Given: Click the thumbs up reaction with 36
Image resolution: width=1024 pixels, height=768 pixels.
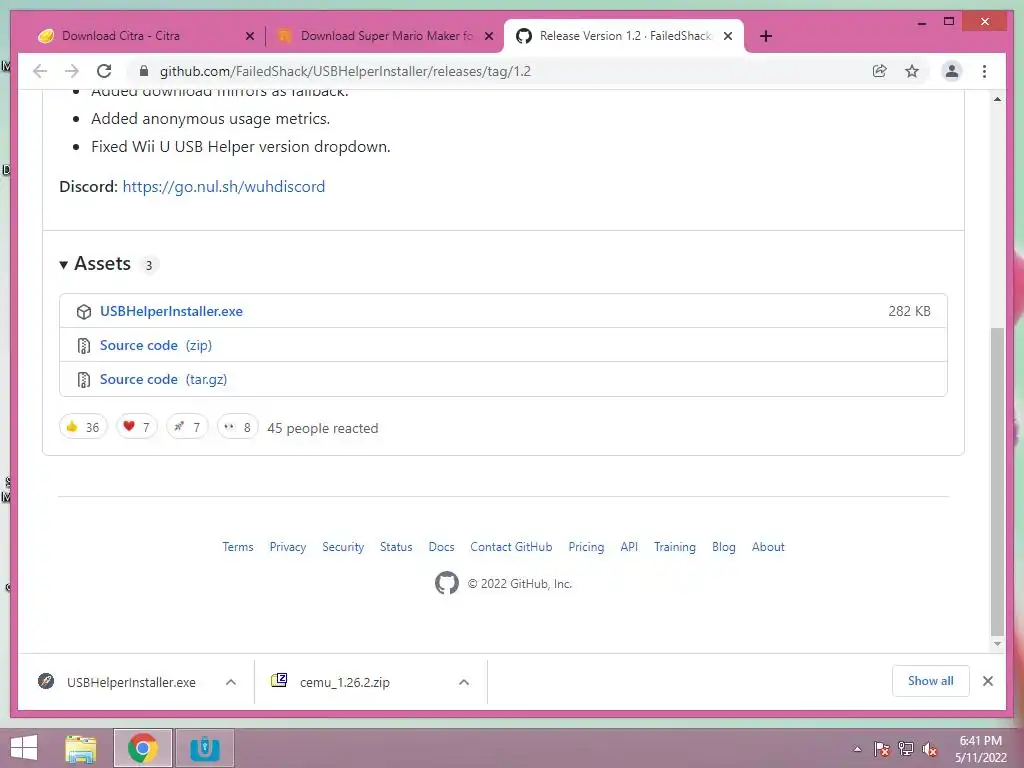Looking at the screenshot, I should [x=83, y=427].
